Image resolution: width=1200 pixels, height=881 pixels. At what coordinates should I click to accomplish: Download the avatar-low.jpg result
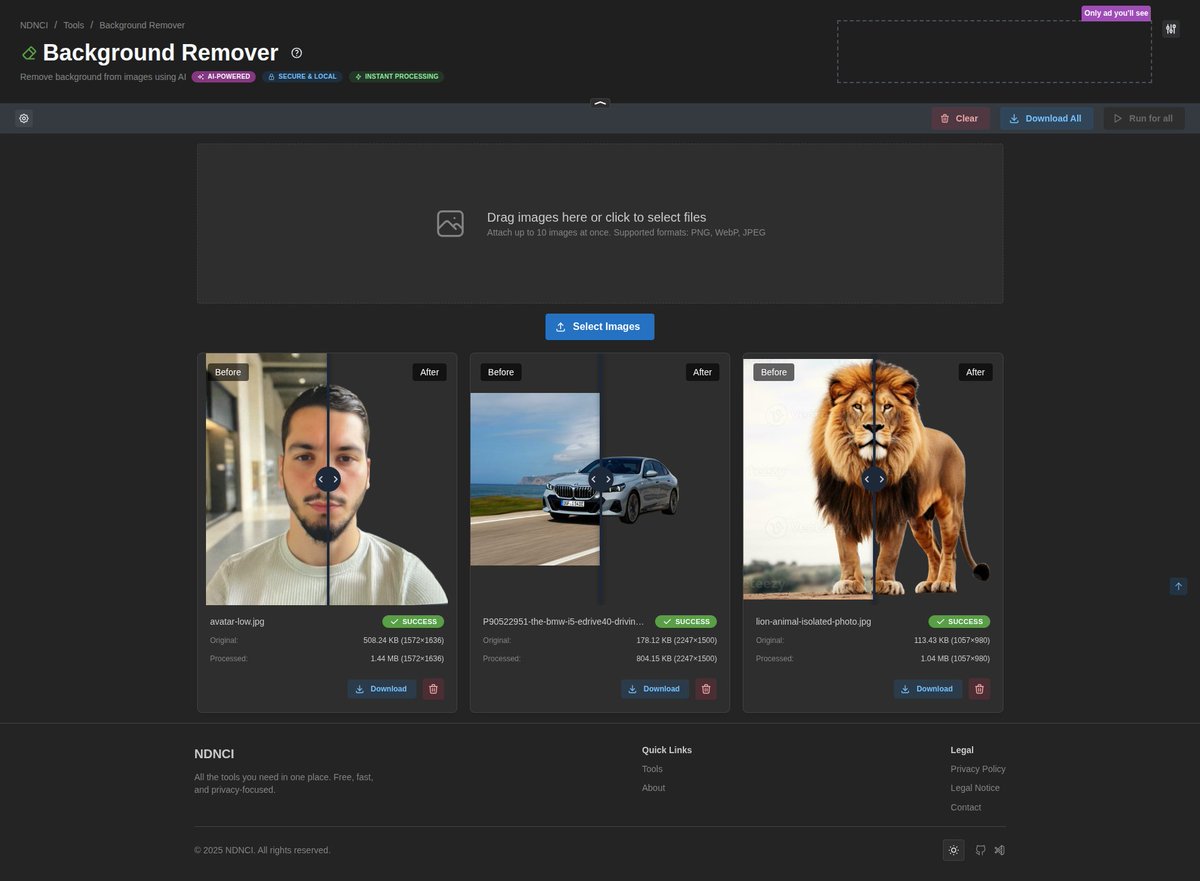382,689
